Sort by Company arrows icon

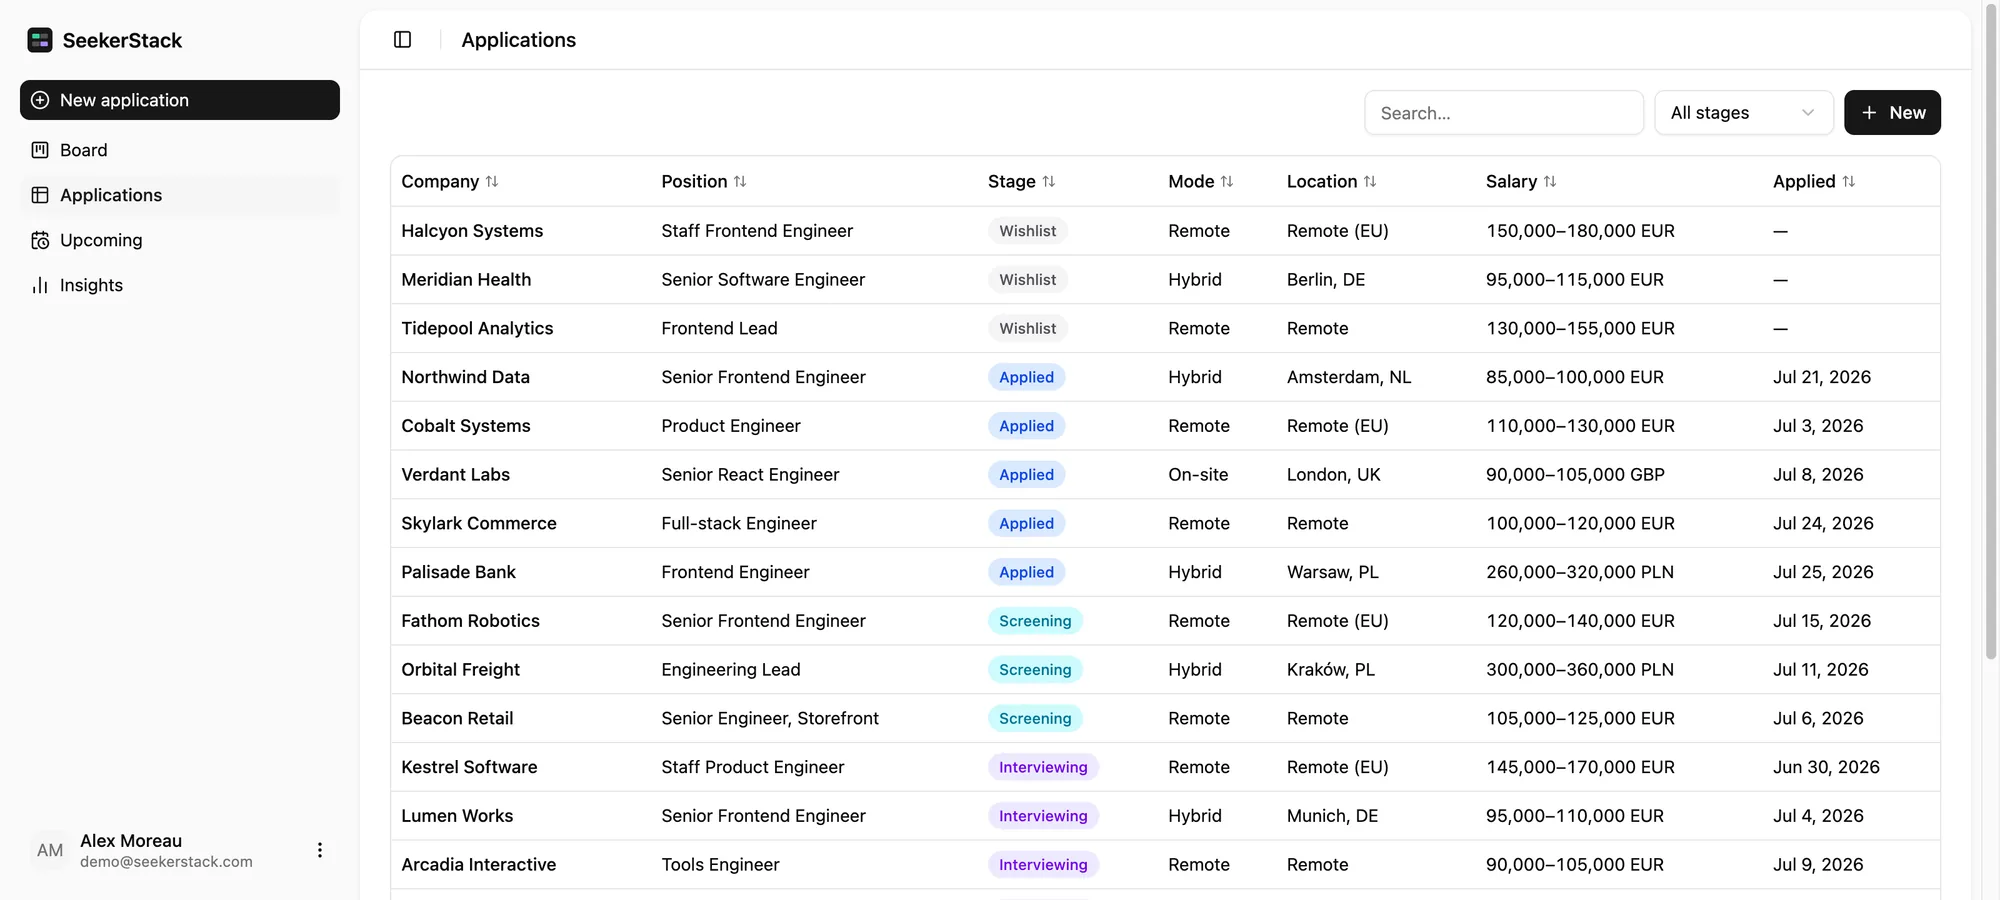point(492,181)
